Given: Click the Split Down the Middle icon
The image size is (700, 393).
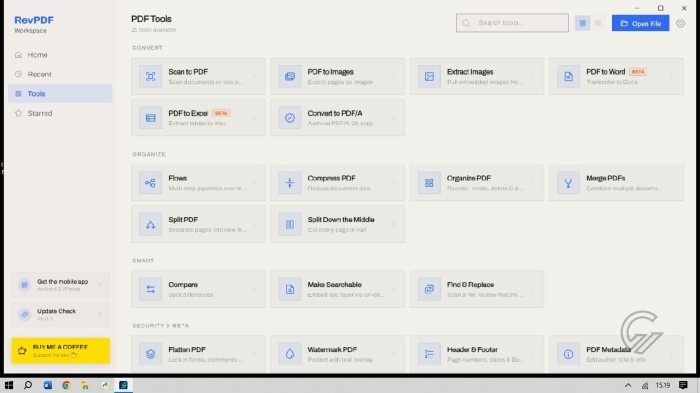Looking at the screenshot, I should point(290,224).
